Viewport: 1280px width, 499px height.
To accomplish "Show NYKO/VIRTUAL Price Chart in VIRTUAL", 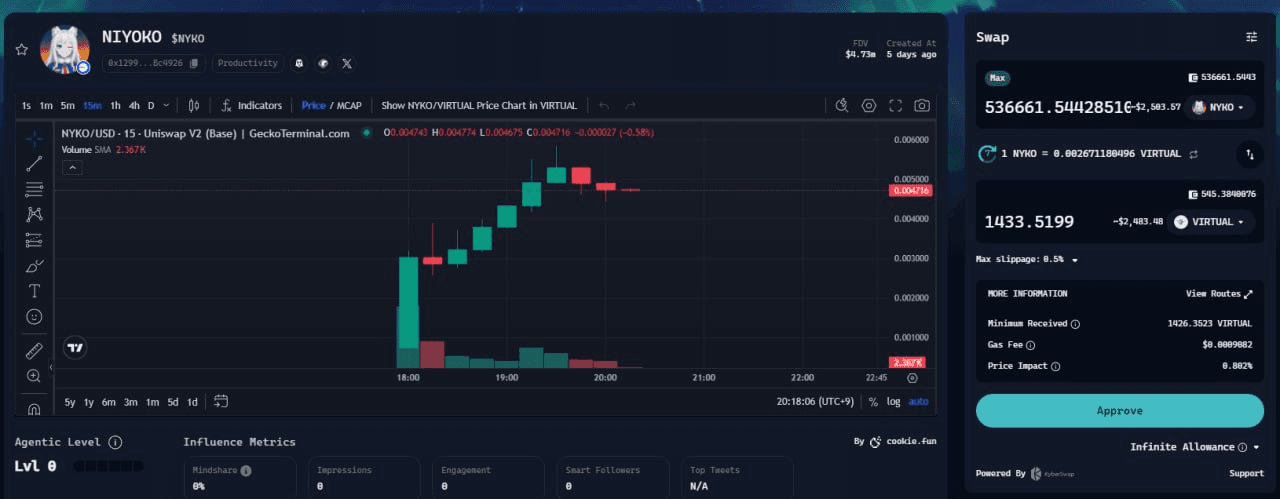I will pyautogui.click(x=479, y=105).
